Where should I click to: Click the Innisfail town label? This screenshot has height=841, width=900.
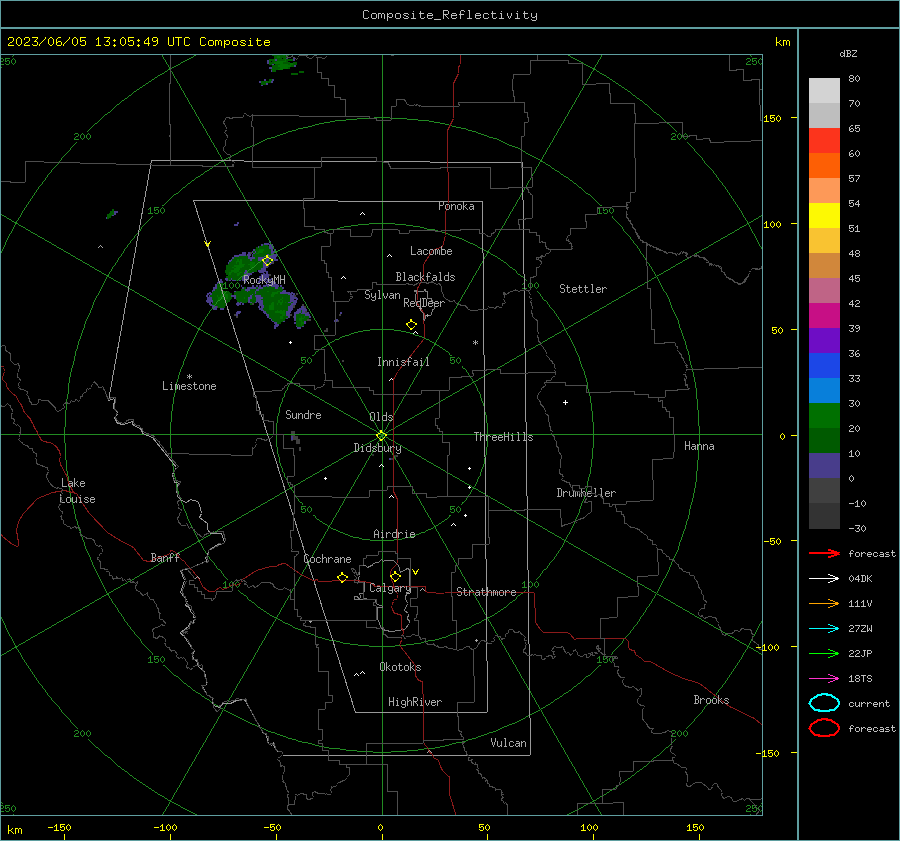[403, 362]
